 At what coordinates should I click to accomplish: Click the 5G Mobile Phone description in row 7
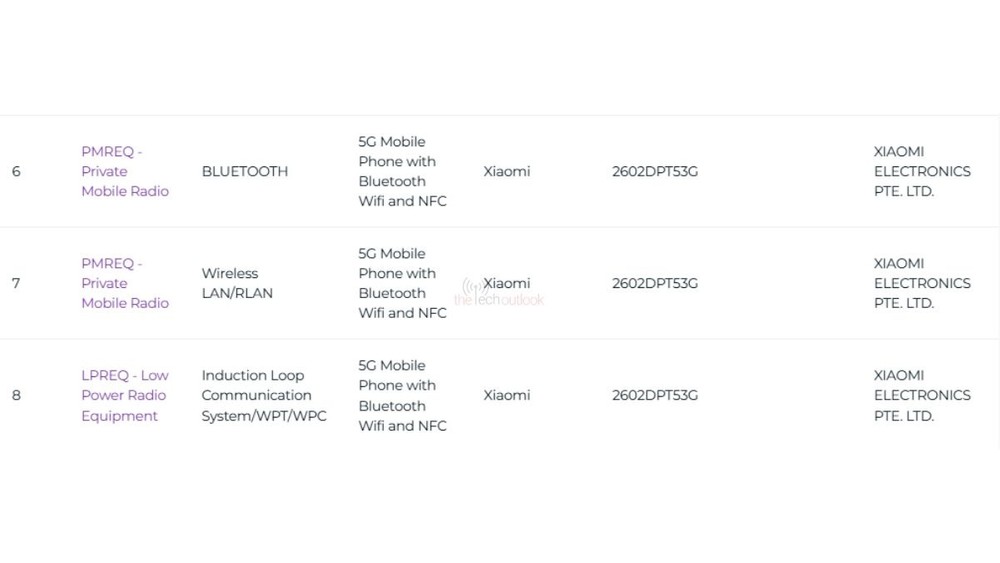pyautogui.click(x=402, y=283)
